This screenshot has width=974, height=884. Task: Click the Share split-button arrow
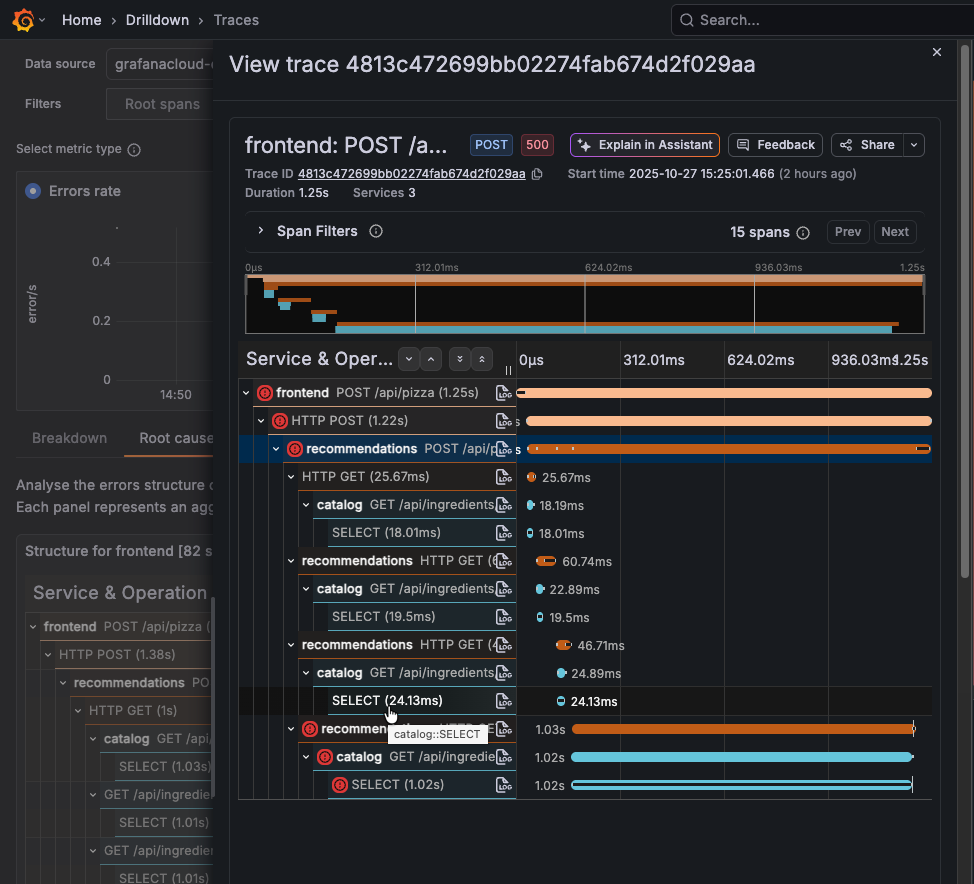[x=913, y=144]
